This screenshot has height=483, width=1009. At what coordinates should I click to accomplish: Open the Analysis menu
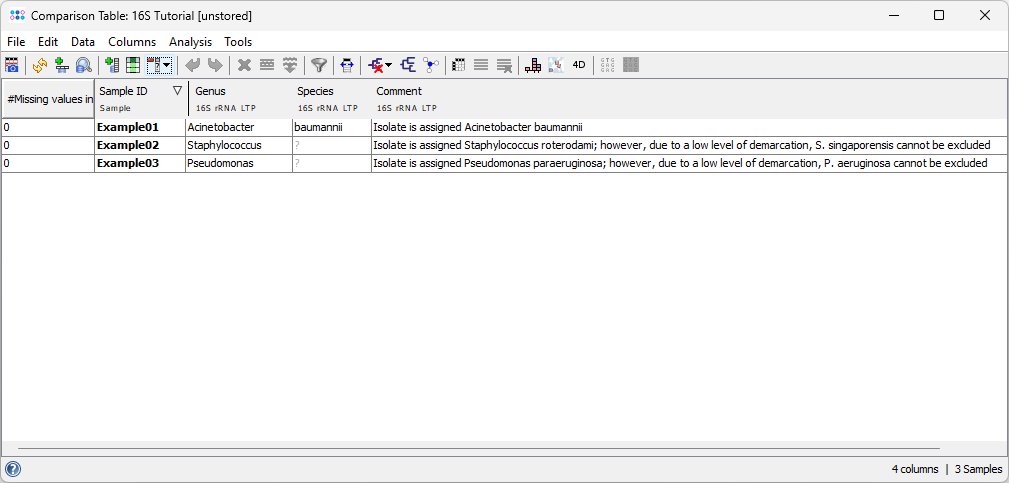[190, 42]
